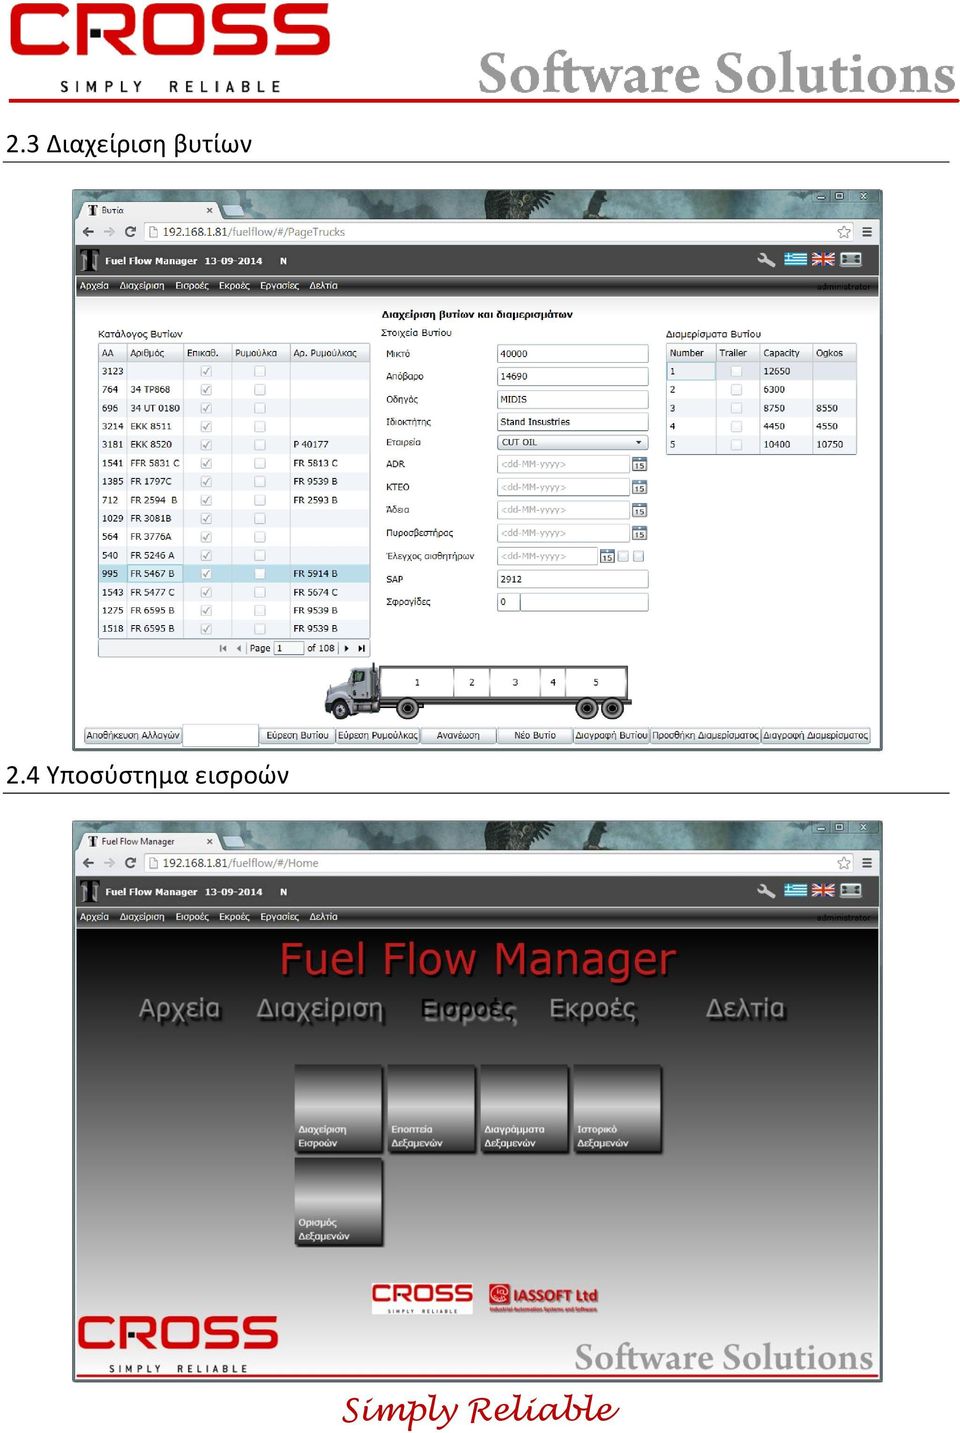Open Ορισμός Δεξαμενών tile

pyautogui.click(x=338, y=1202)
